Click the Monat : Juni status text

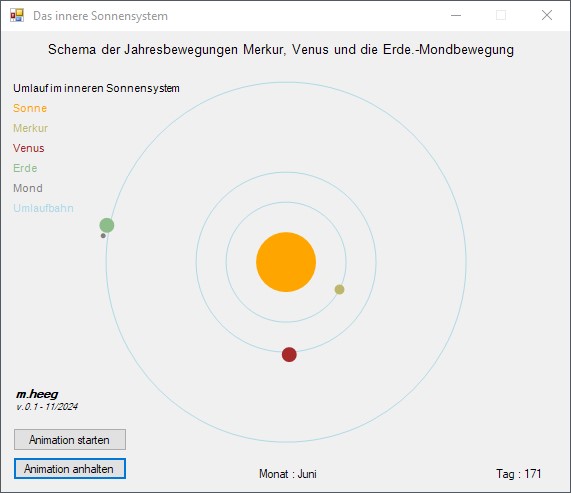[288, 474]
